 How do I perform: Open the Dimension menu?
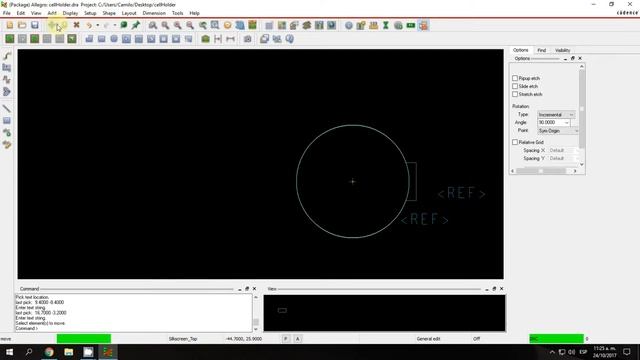(154, 13)
